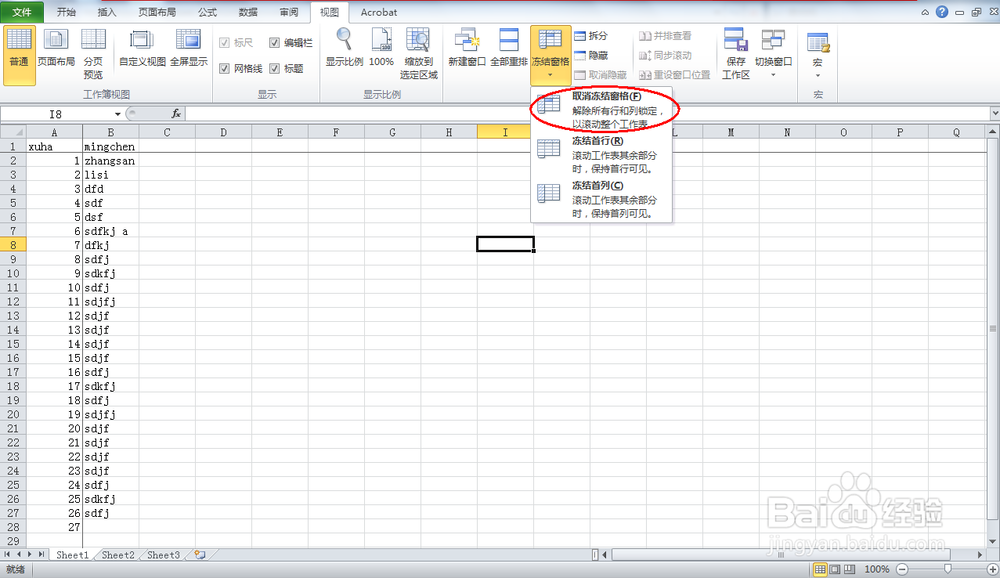Viewport: 1000px width, 578px height.
Task: Click select-all corner of the grid
Action: pyautogui.click(x=13, y=132)
